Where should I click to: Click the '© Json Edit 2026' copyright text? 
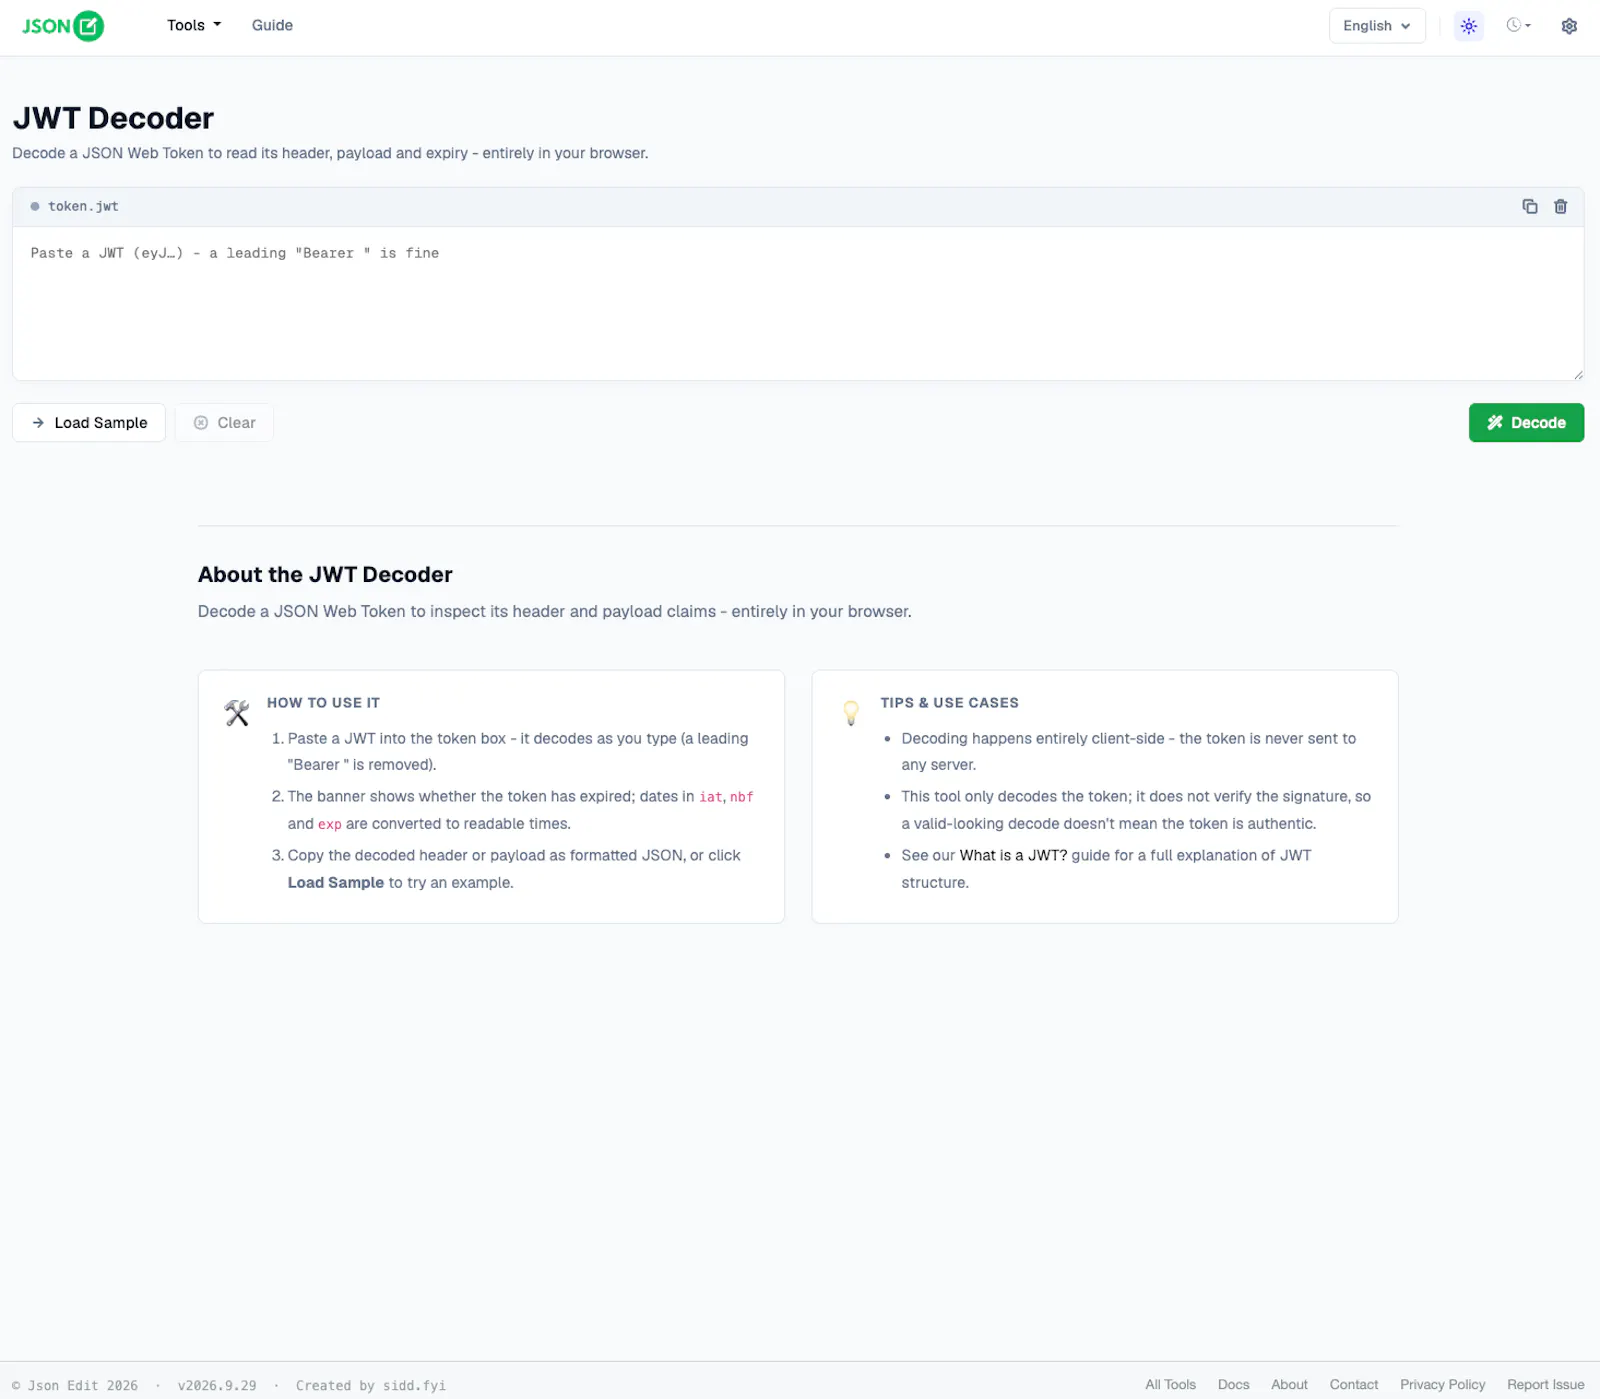coord(75,1386)
